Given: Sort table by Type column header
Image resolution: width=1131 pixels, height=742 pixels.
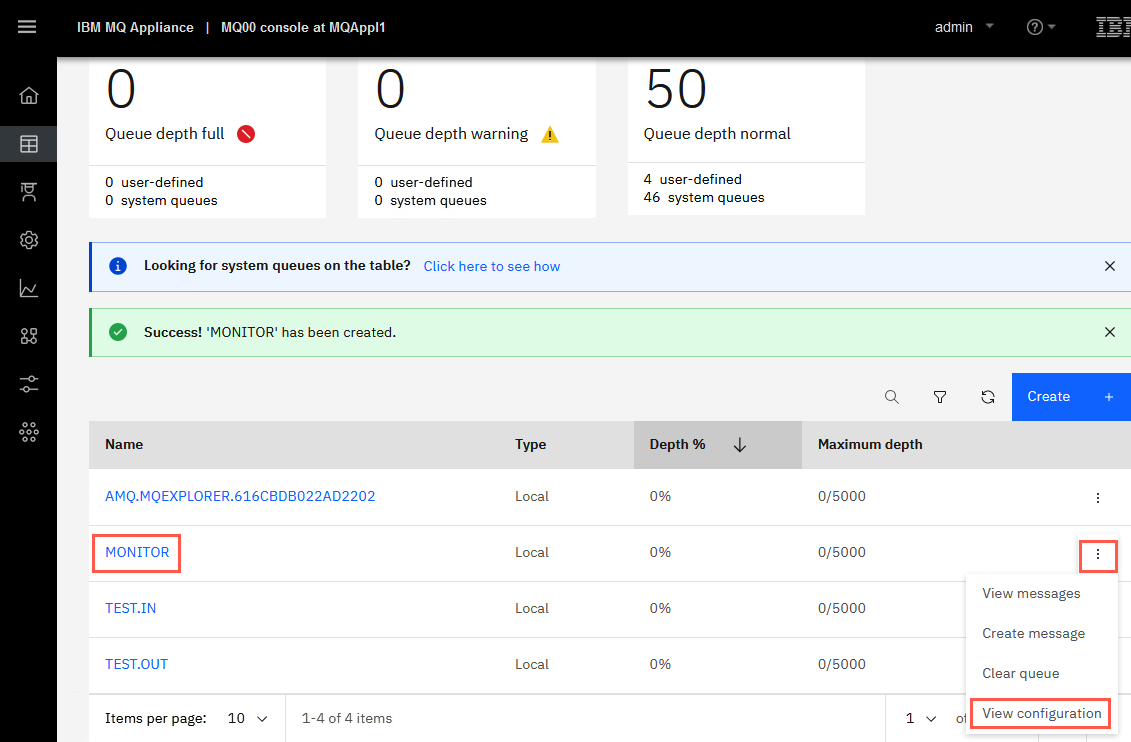Looking at the screenshot, I should 530,444.
